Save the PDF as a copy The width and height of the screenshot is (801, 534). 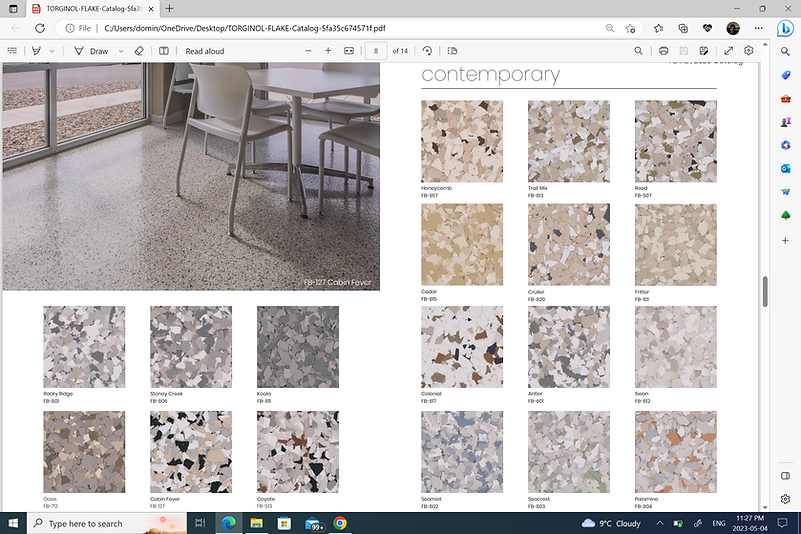point(703,51)
